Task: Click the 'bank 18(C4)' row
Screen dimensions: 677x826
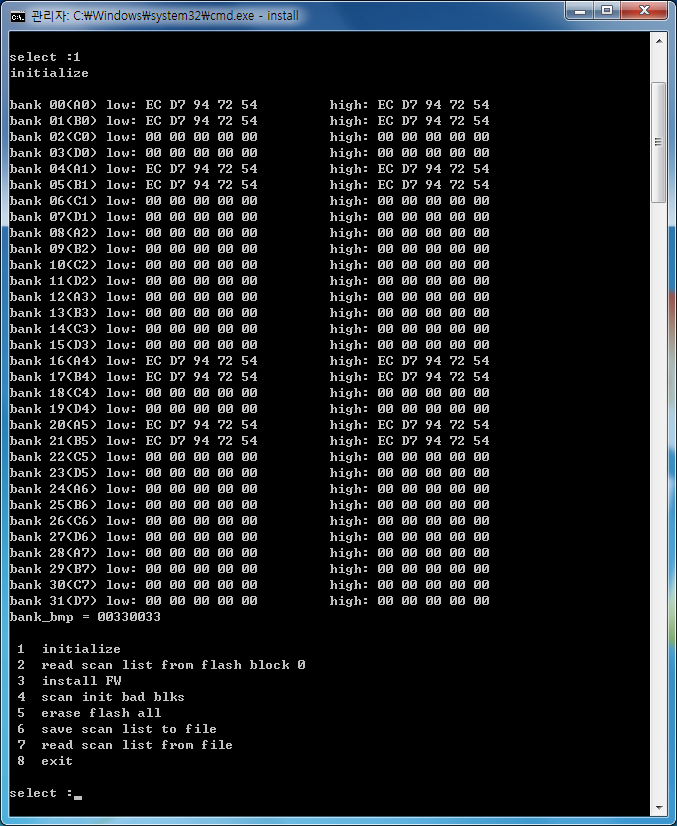Action: point(249,393)
